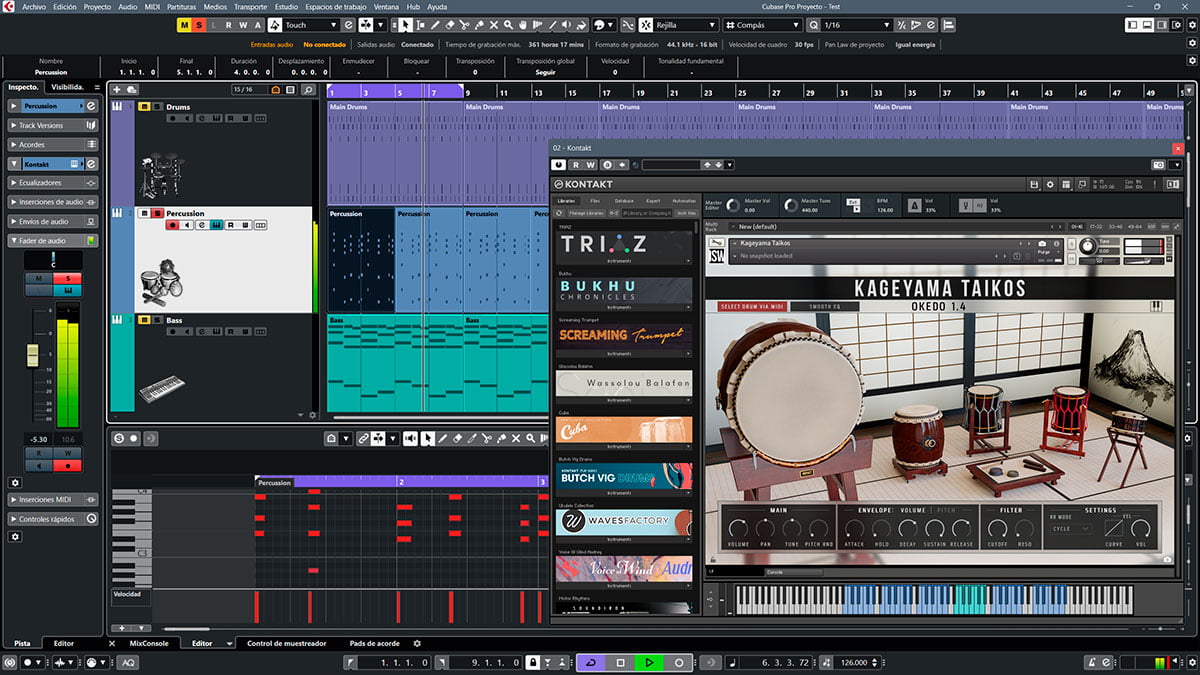Viewport: 1200px width, 675px height.
Task: Open the Pads de acorde tab
Action: pyautogui.click(x=375, y=644)
